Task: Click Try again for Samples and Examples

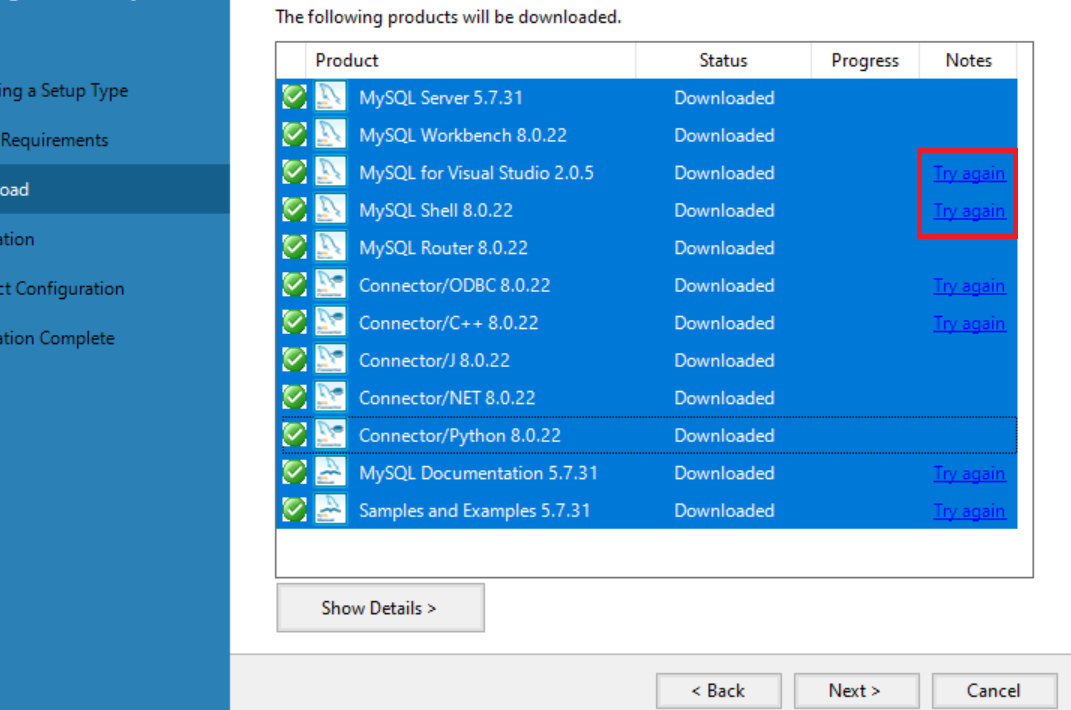Action: (x=969, y=512)
